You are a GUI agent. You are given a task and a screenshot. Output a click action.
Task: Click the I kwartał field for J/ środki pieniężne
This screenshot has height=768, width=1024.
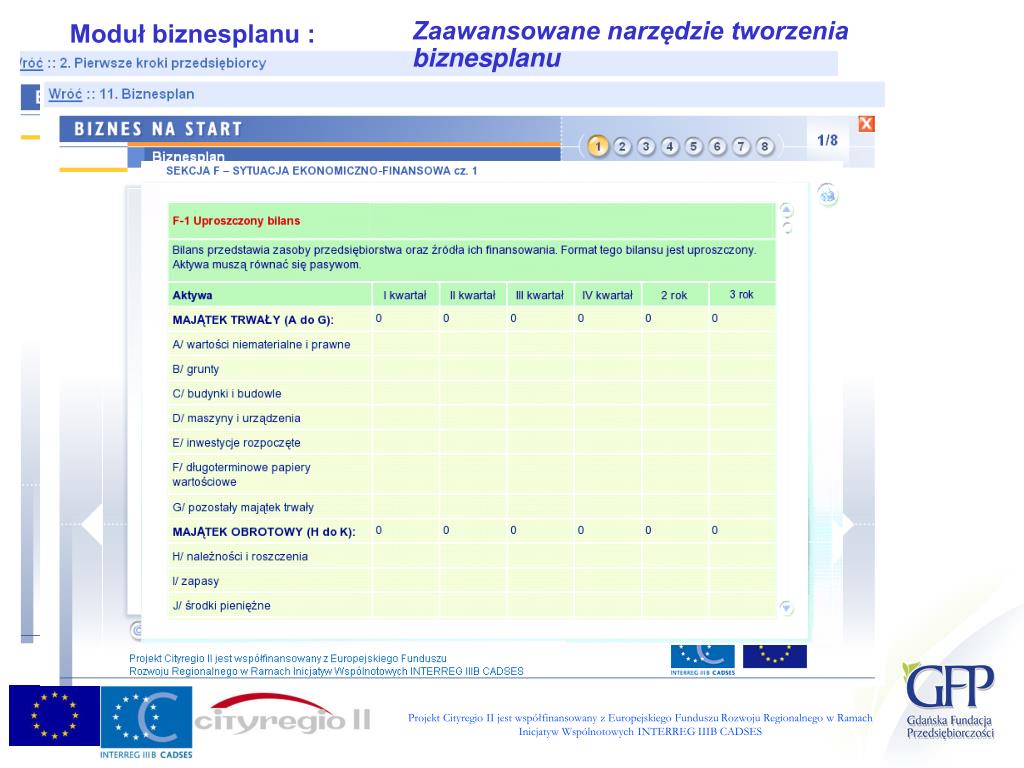tap(405, 605)
